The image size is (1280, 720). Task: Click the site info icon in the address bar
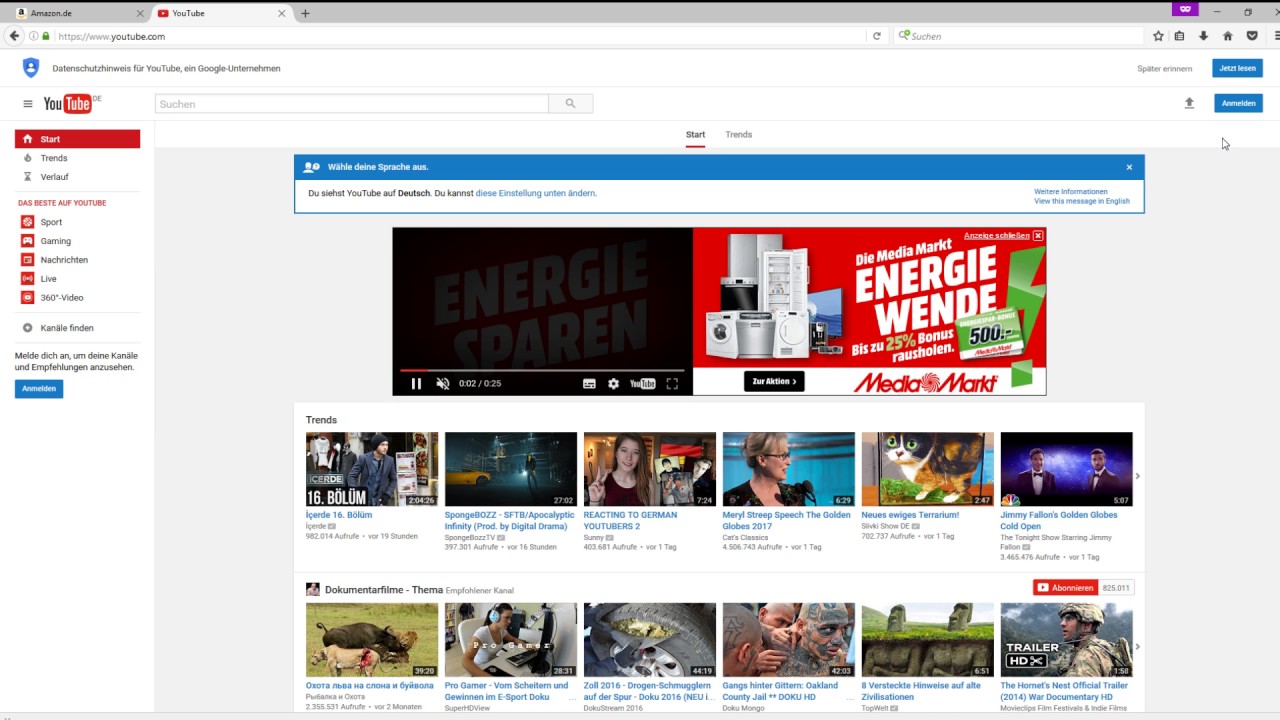pyautogui.click(x=34, y=36)
